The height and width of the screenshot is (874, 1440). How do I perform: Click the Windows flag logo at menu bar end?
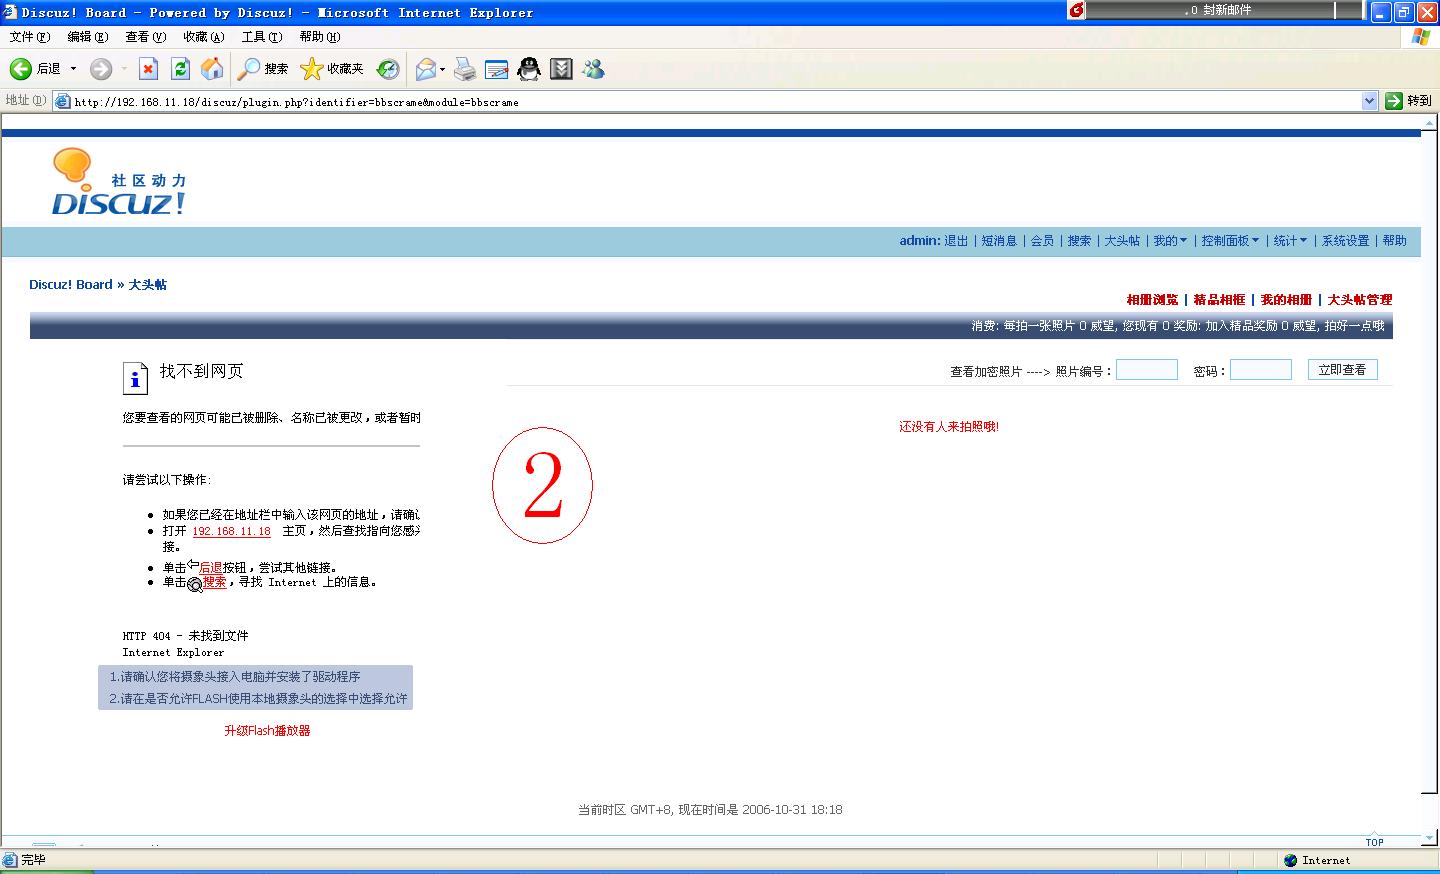click(x=1420, y=37)
